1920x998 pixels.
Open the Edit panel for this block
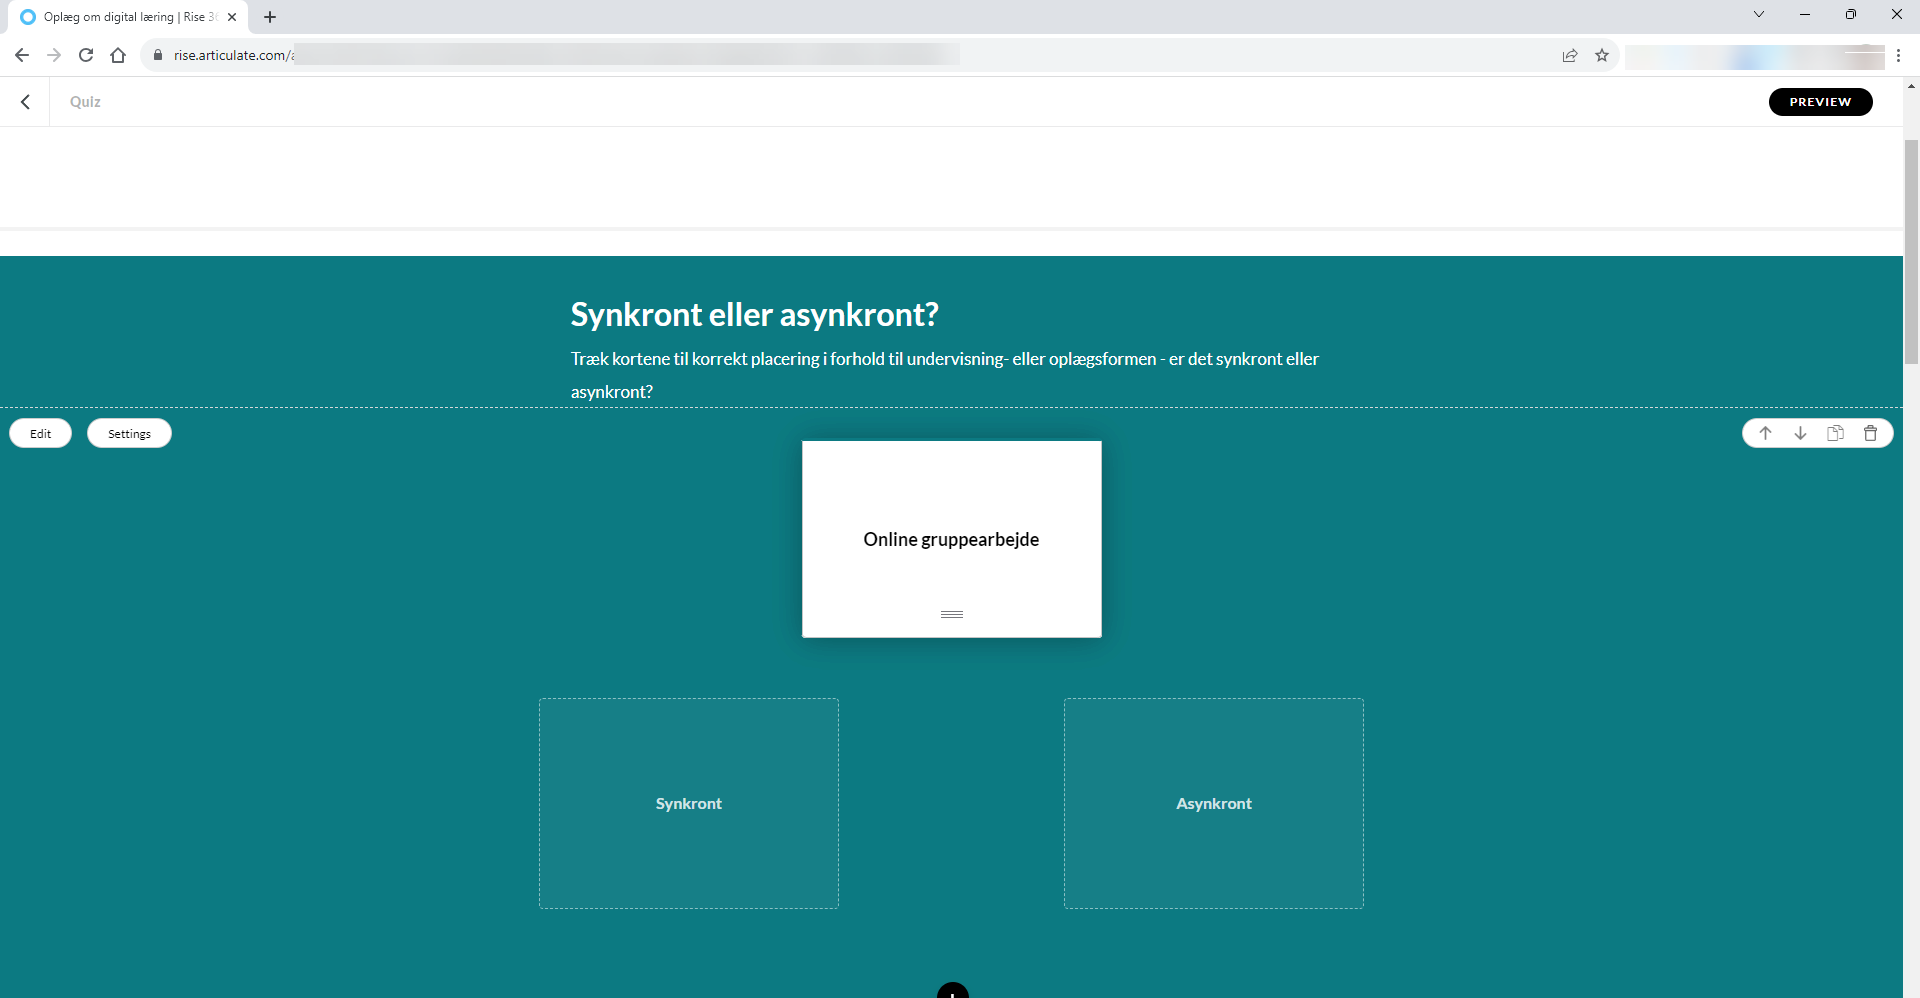coord(41,433)
